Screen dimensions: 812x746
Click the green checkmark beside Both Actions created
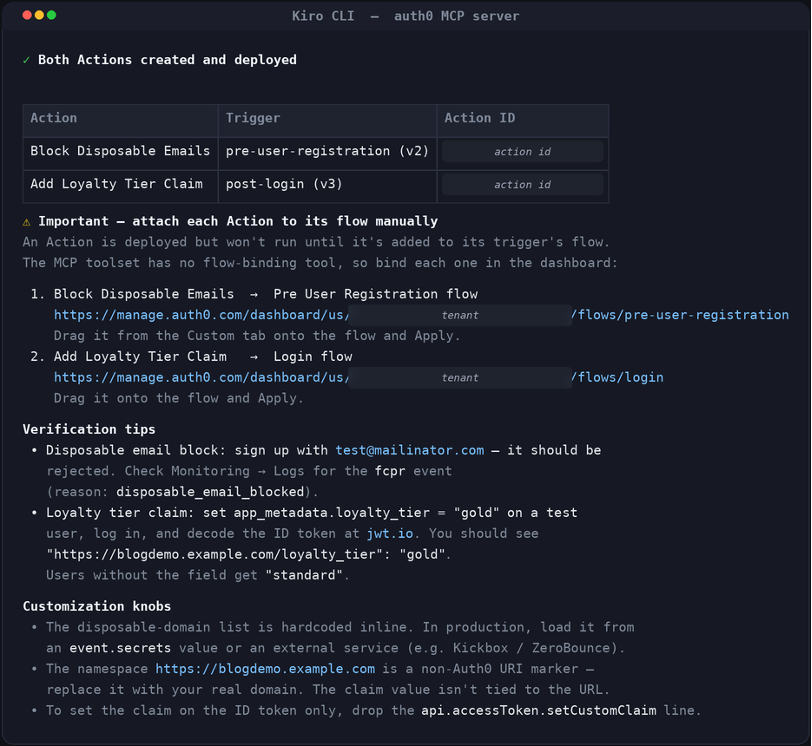pyautogui.click(x=26, y=60)
